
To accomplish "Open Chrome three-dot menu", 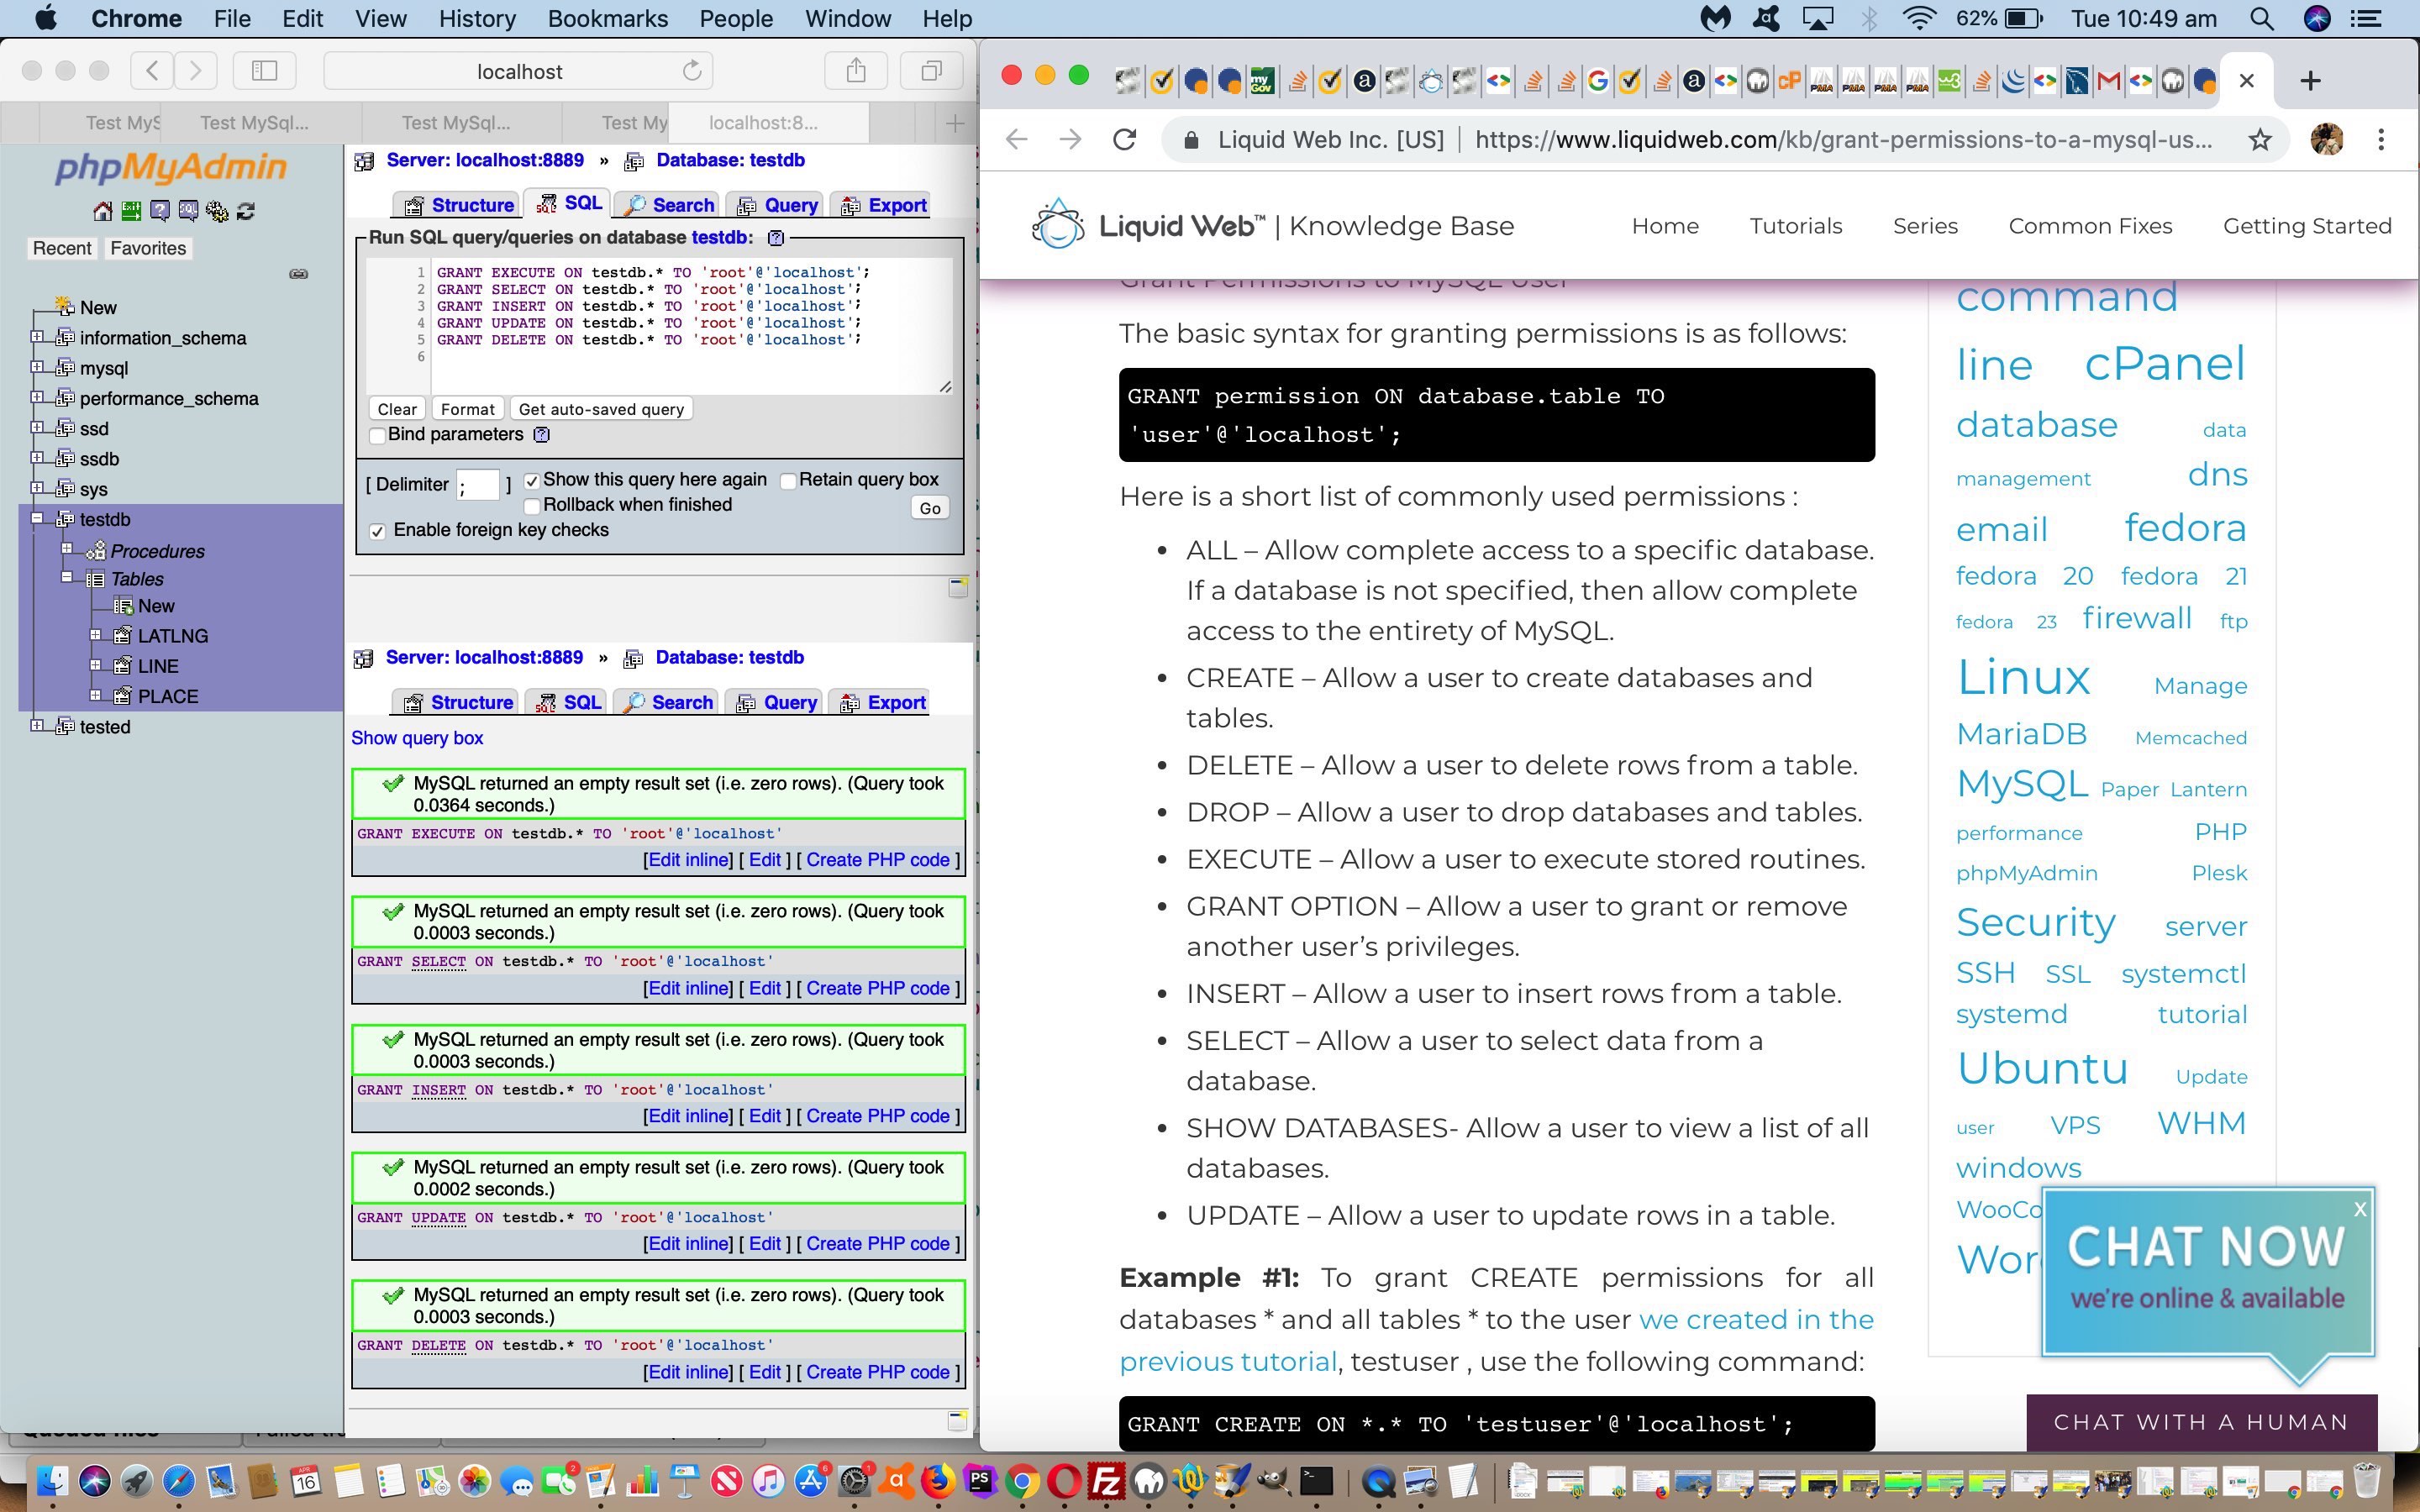I will coord(2381,140).
